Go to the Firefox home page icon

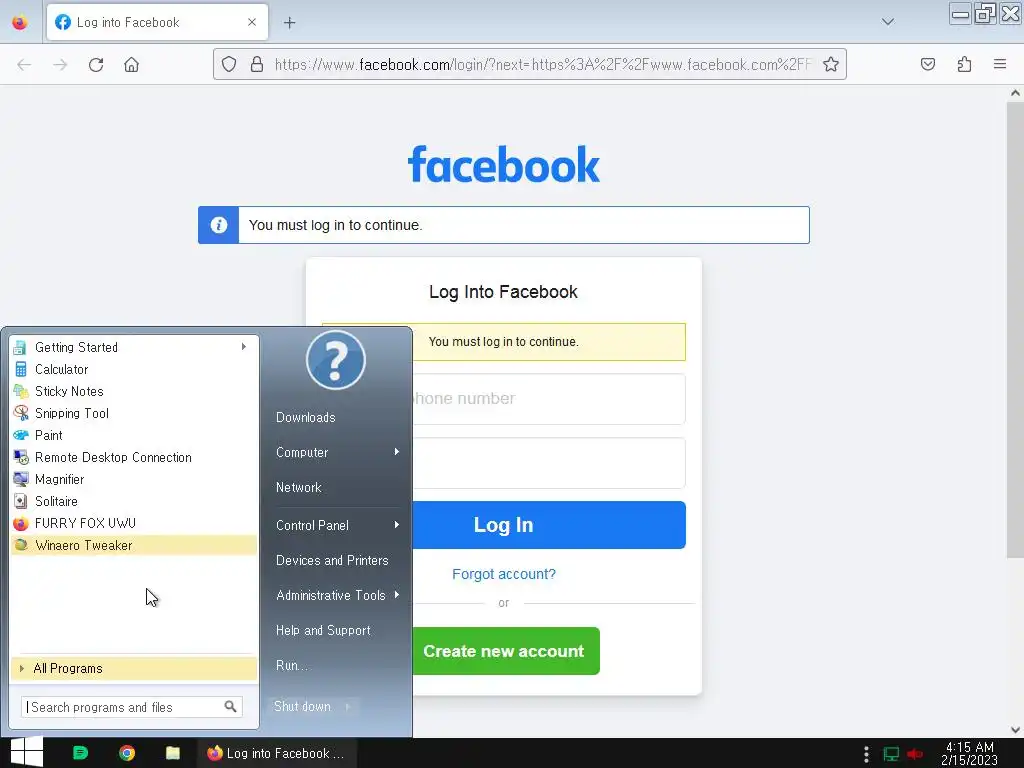131,65
